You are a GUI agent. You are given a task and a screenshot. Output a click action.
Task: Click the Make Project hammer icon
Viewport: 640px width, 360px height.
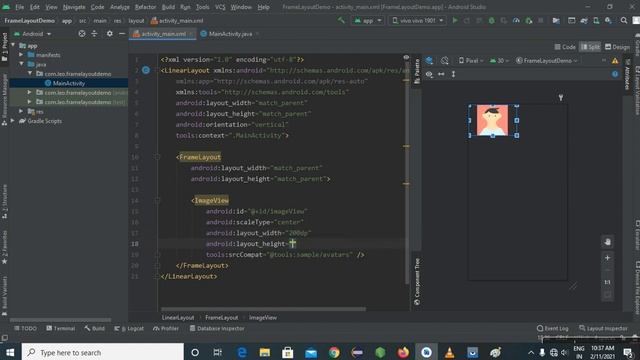click(341, 20)
